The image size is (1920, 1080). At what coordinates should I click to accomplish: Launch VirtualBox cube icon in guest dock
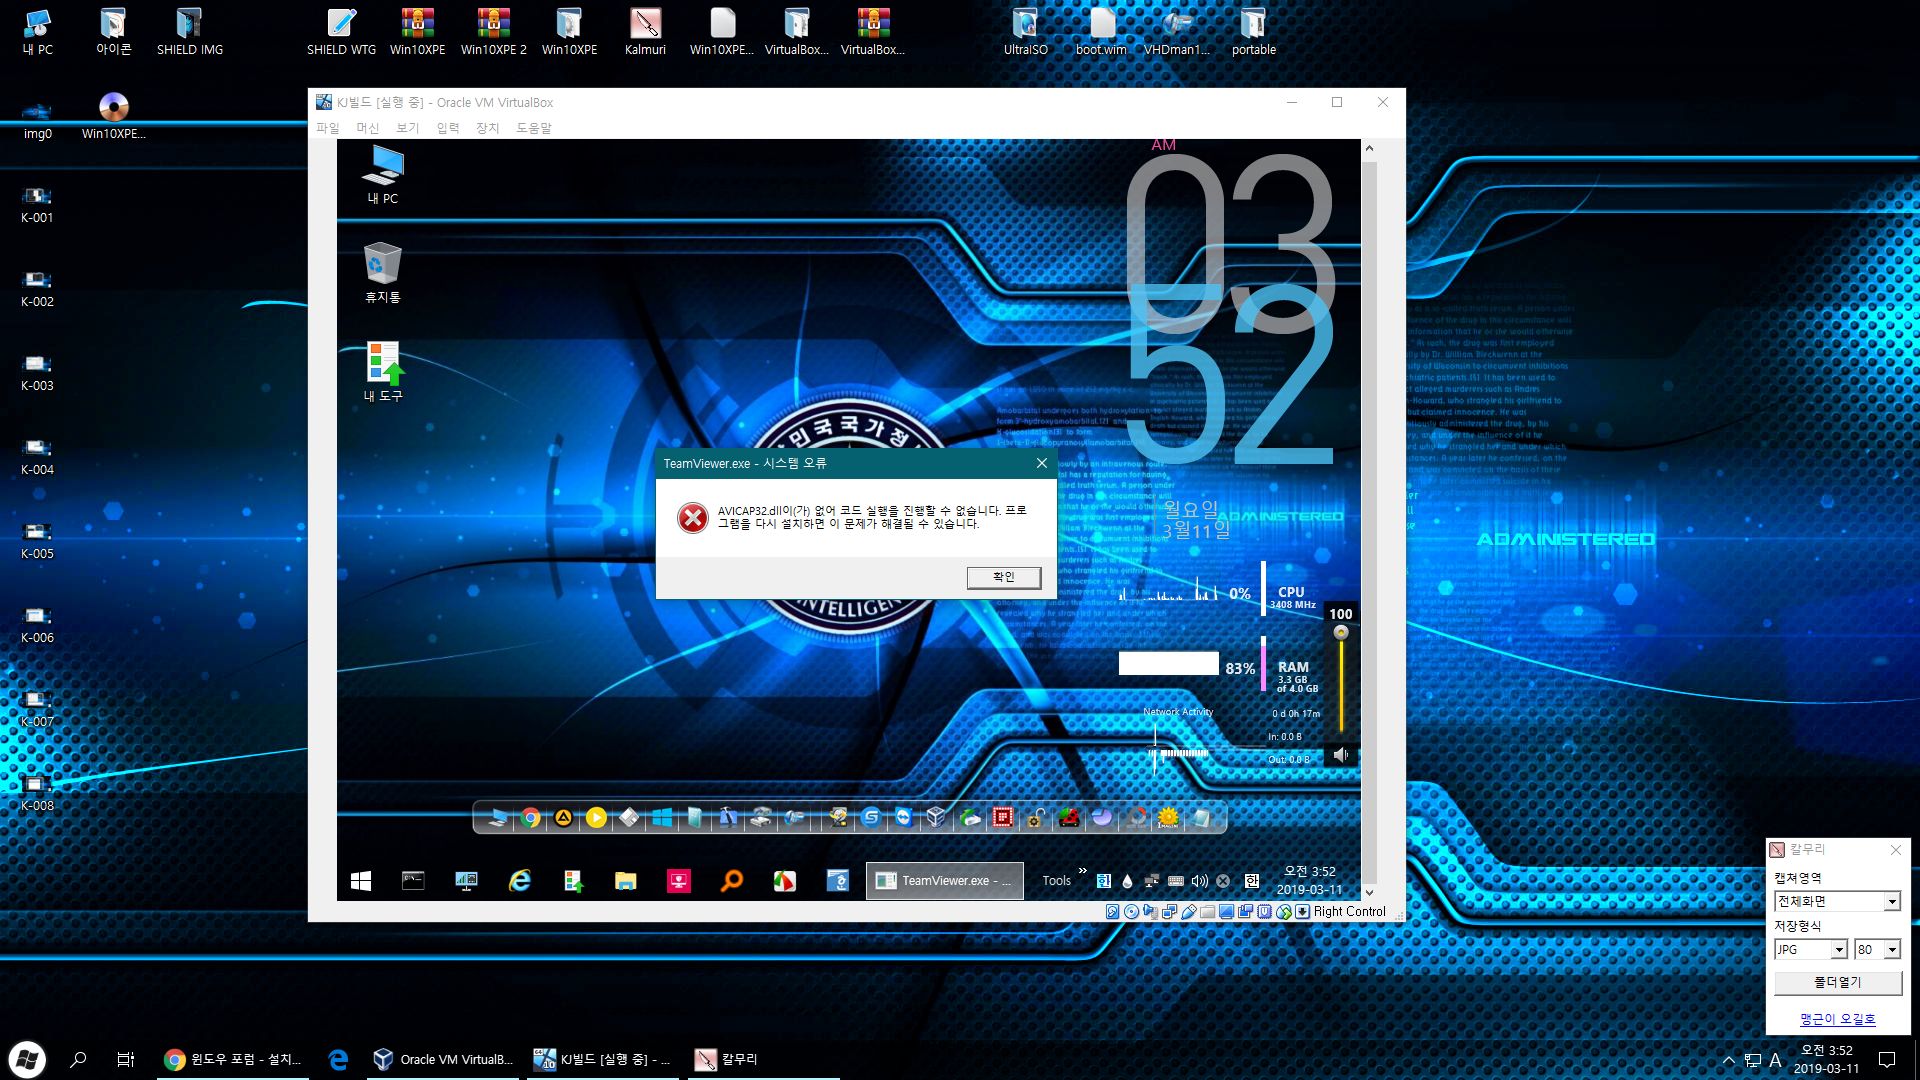click(936, 818)
